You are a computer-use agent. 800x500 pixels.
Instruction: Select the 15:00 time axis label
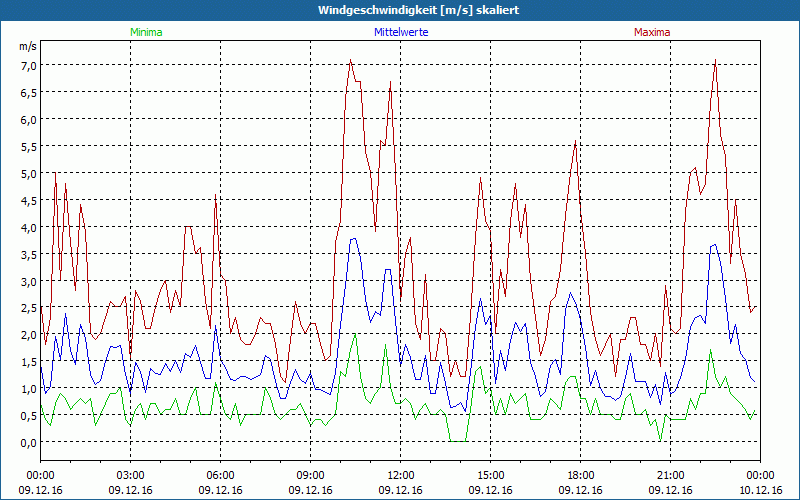pos(491,475)
